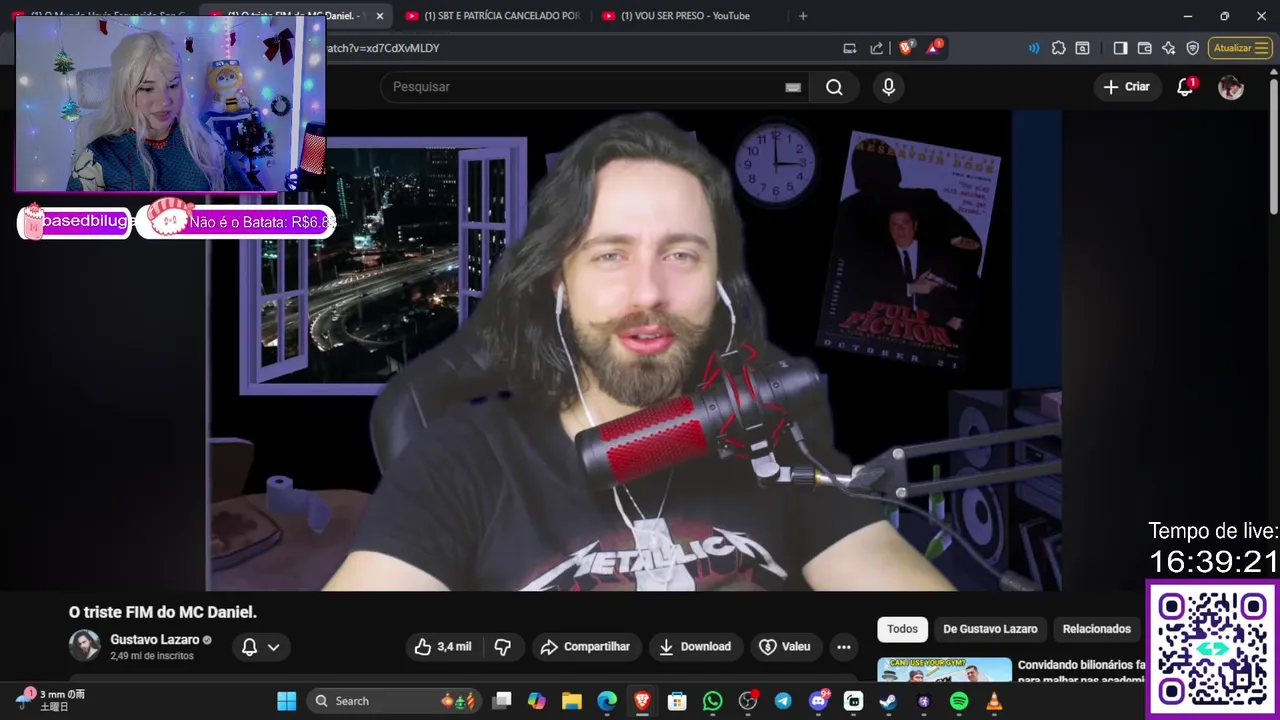Screen dimensions: 1280x720
Task: Open the on-screen keyboard icon in search box
Action: point(793,87)
